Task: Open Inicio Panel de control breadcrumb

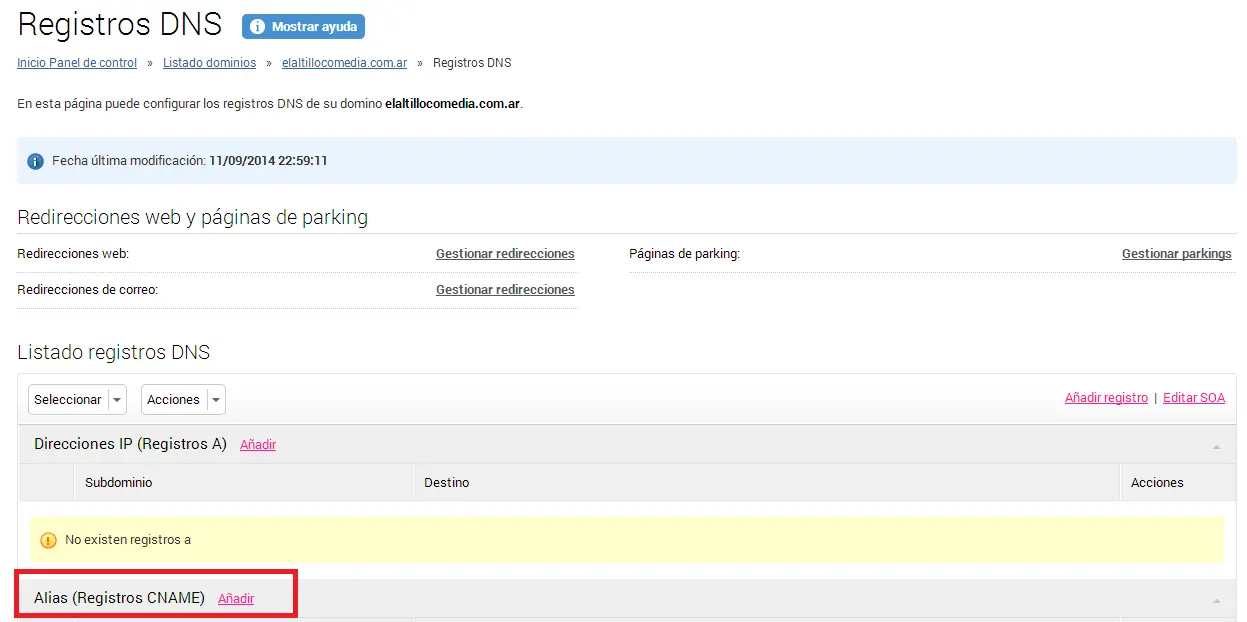Action: (x=77, y=63)
